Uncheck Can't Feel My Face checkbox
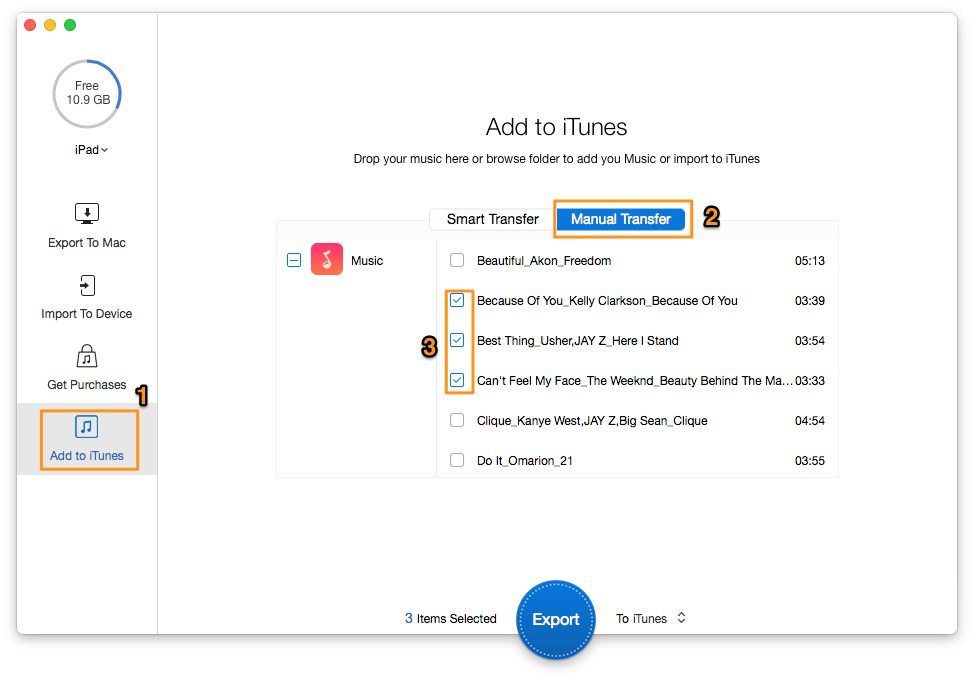Viewport: 974px width, 681px height. click(x=457, y=380)
